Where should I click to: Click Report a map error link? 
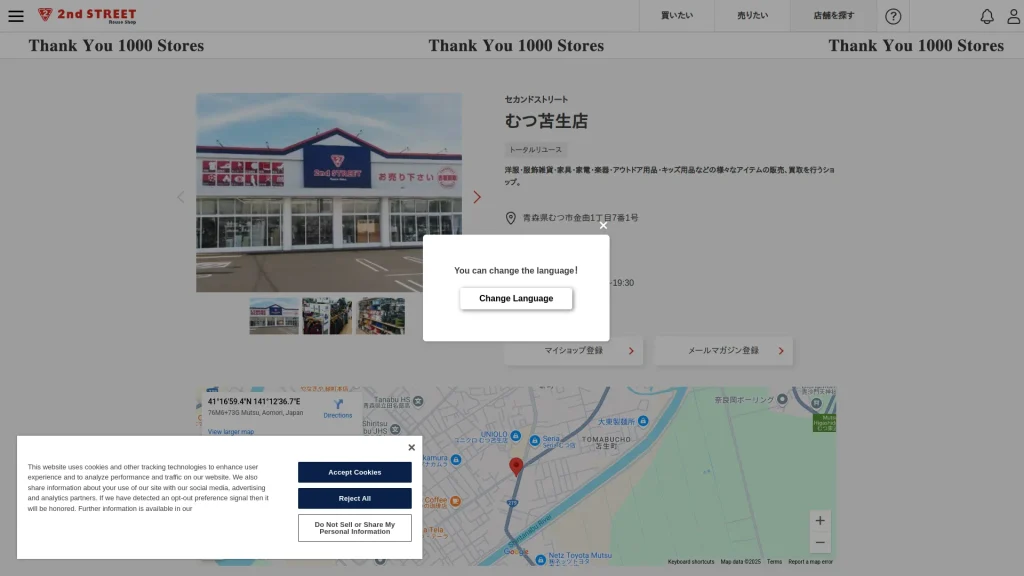[810, 562]
